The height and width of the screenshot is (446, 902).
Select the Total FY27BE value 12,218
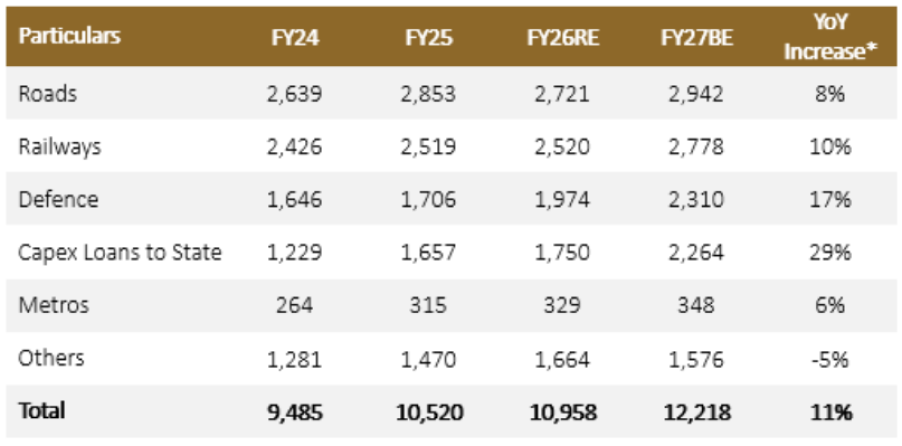[x=697, y=412]
